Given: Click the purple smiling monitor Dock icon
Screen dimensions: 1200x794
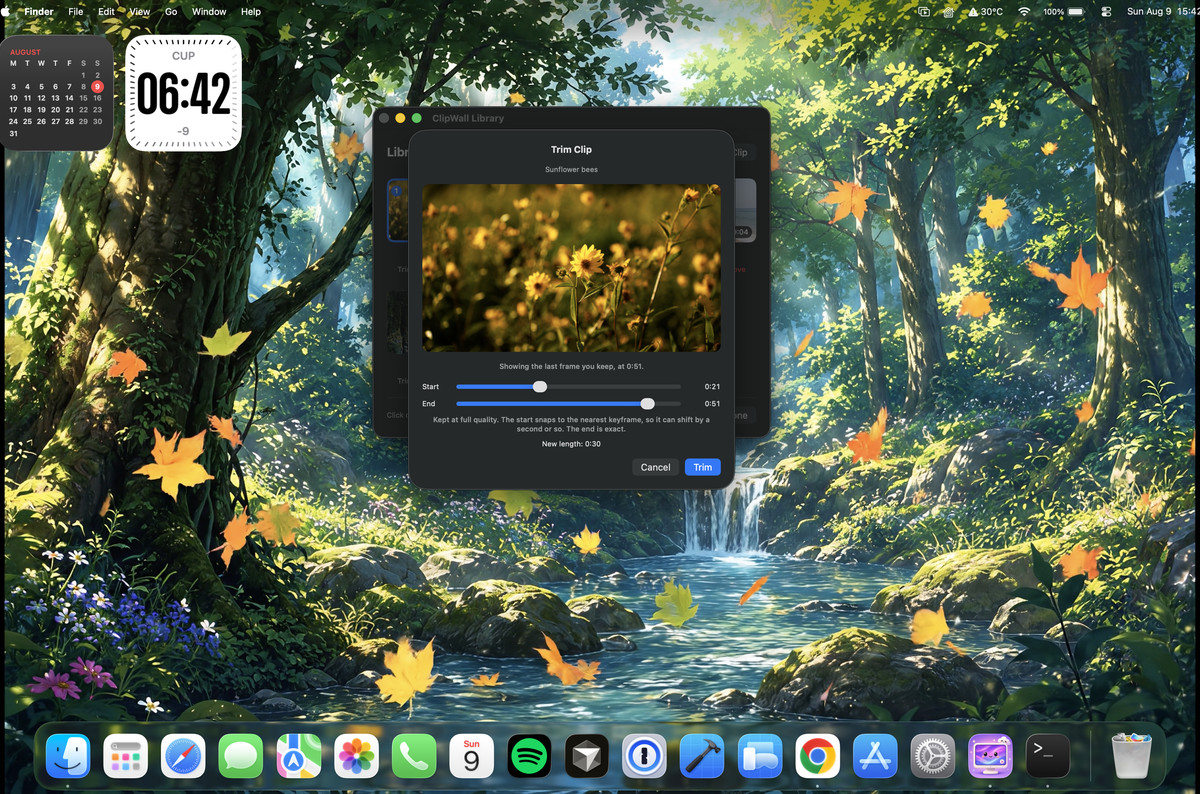Looking at the screenshot, I should tap(990, 756).
